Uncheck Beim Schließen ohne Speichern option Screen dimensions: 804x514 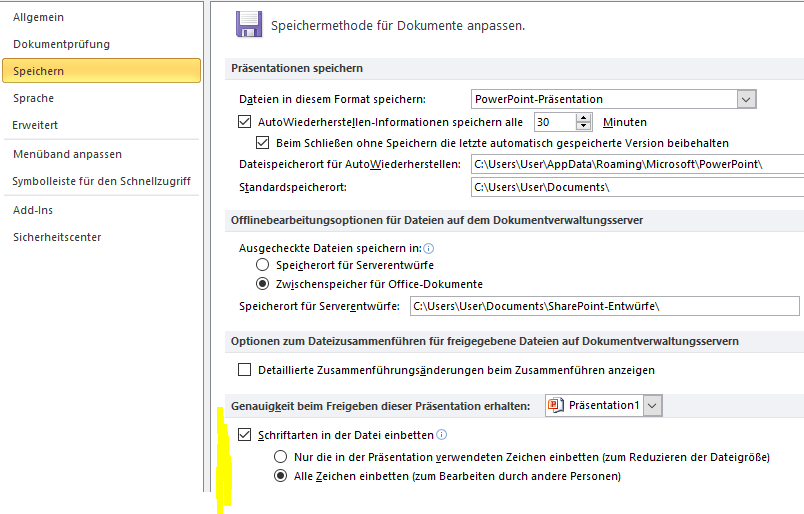(263, 143)
